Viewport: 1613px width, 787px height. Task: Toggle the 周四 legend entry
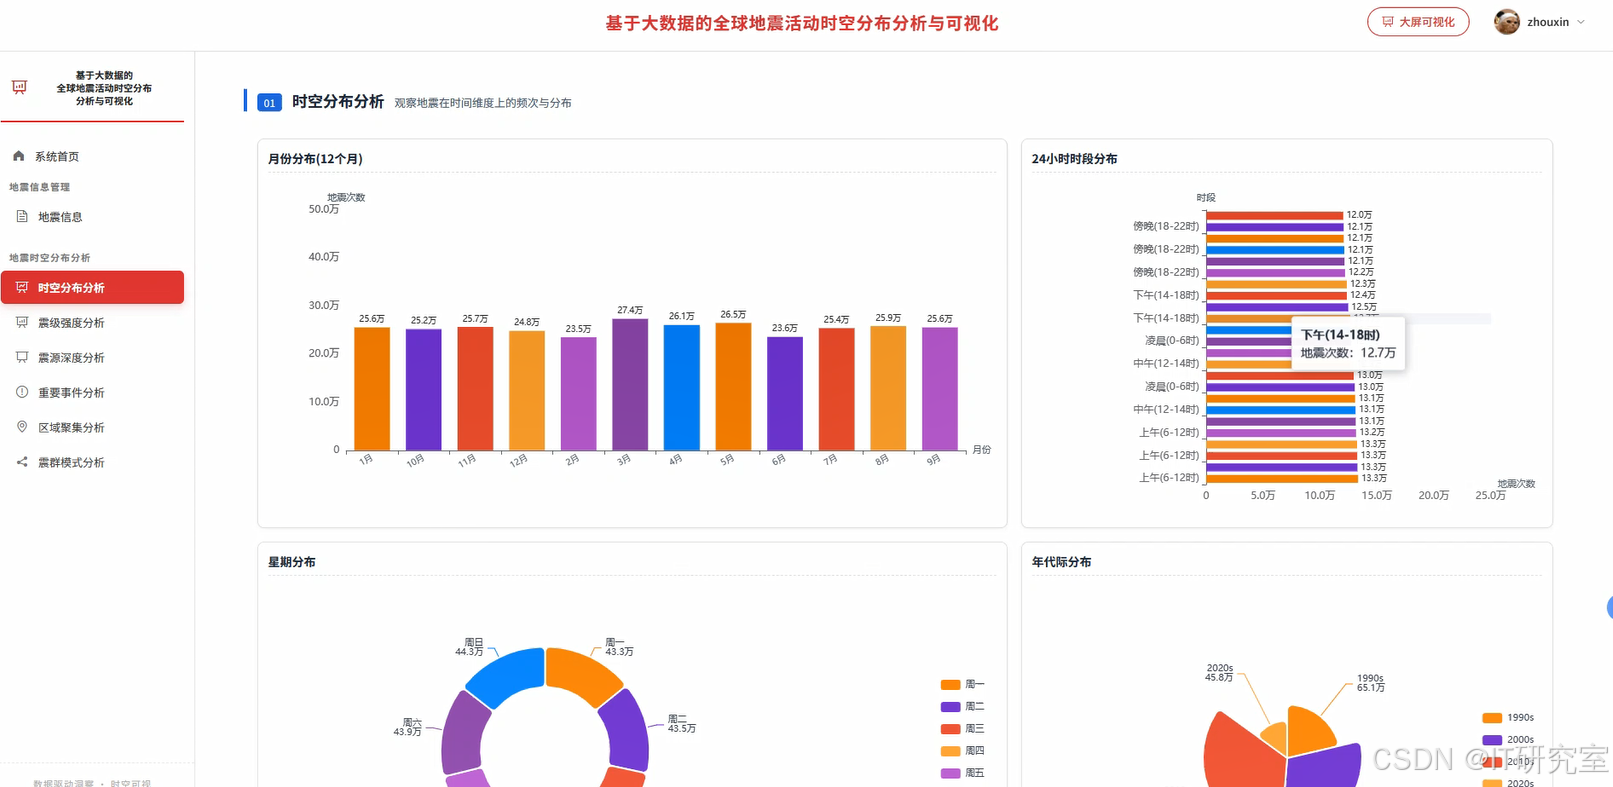[963, 751]
